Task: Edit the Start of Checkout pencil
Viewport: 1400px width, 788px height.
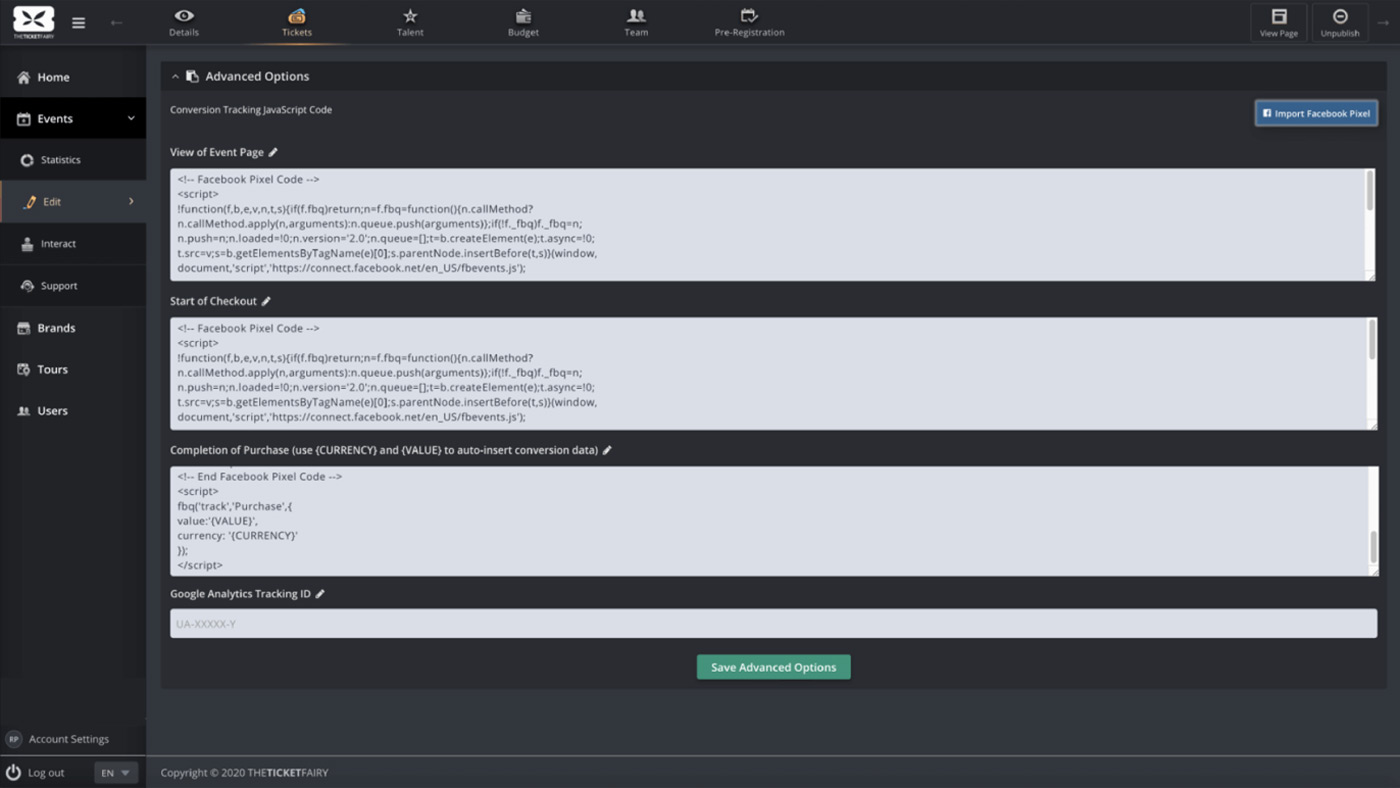Action: click(266, 300)
